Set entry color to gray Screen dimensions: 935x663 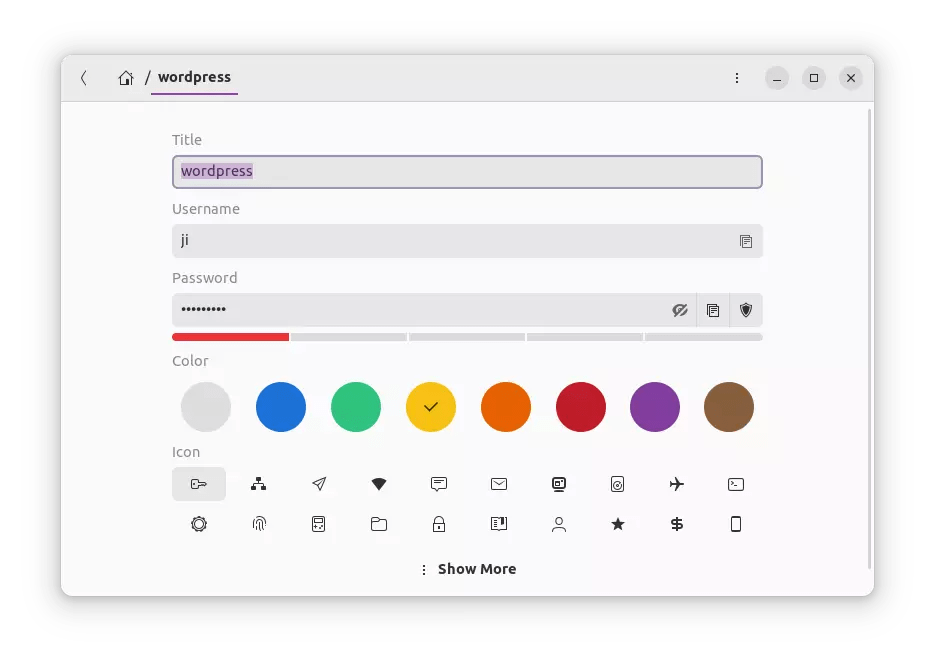point(206,407)
